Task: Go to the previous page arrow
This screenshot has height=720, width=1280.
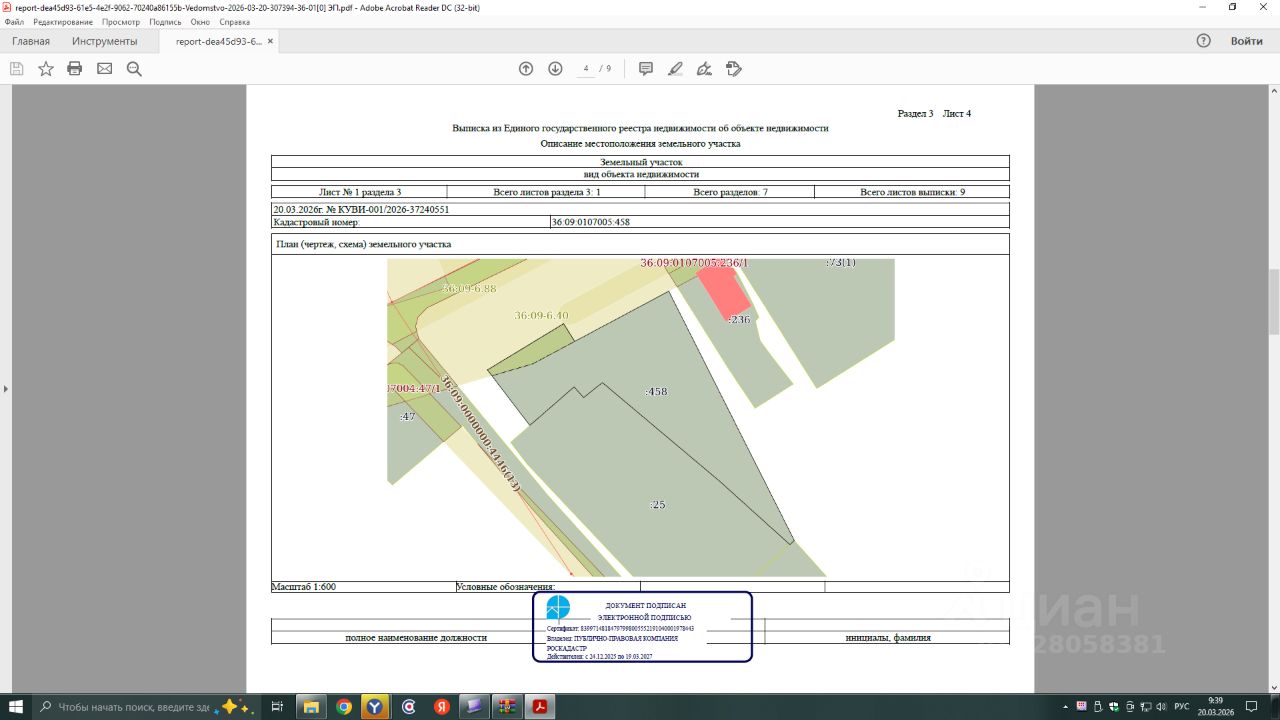Action: (x=526, y=69)
